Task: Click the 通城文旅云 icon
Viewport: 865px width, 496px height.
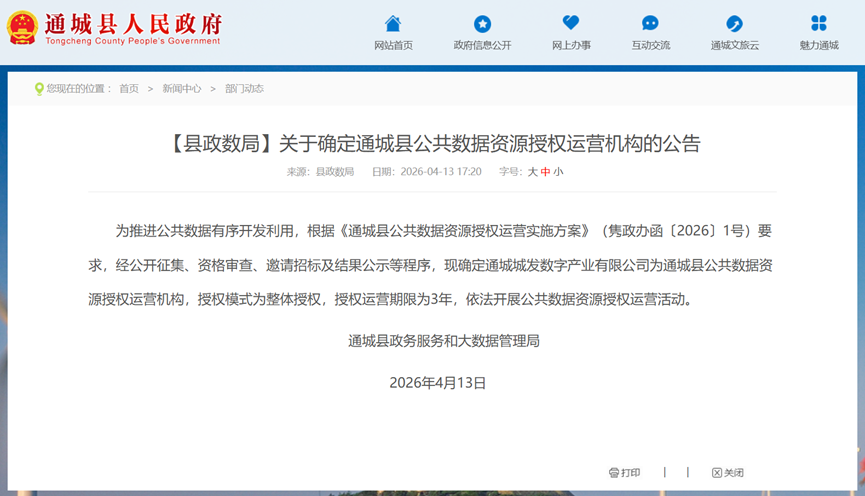Action: tap(734, 23)
